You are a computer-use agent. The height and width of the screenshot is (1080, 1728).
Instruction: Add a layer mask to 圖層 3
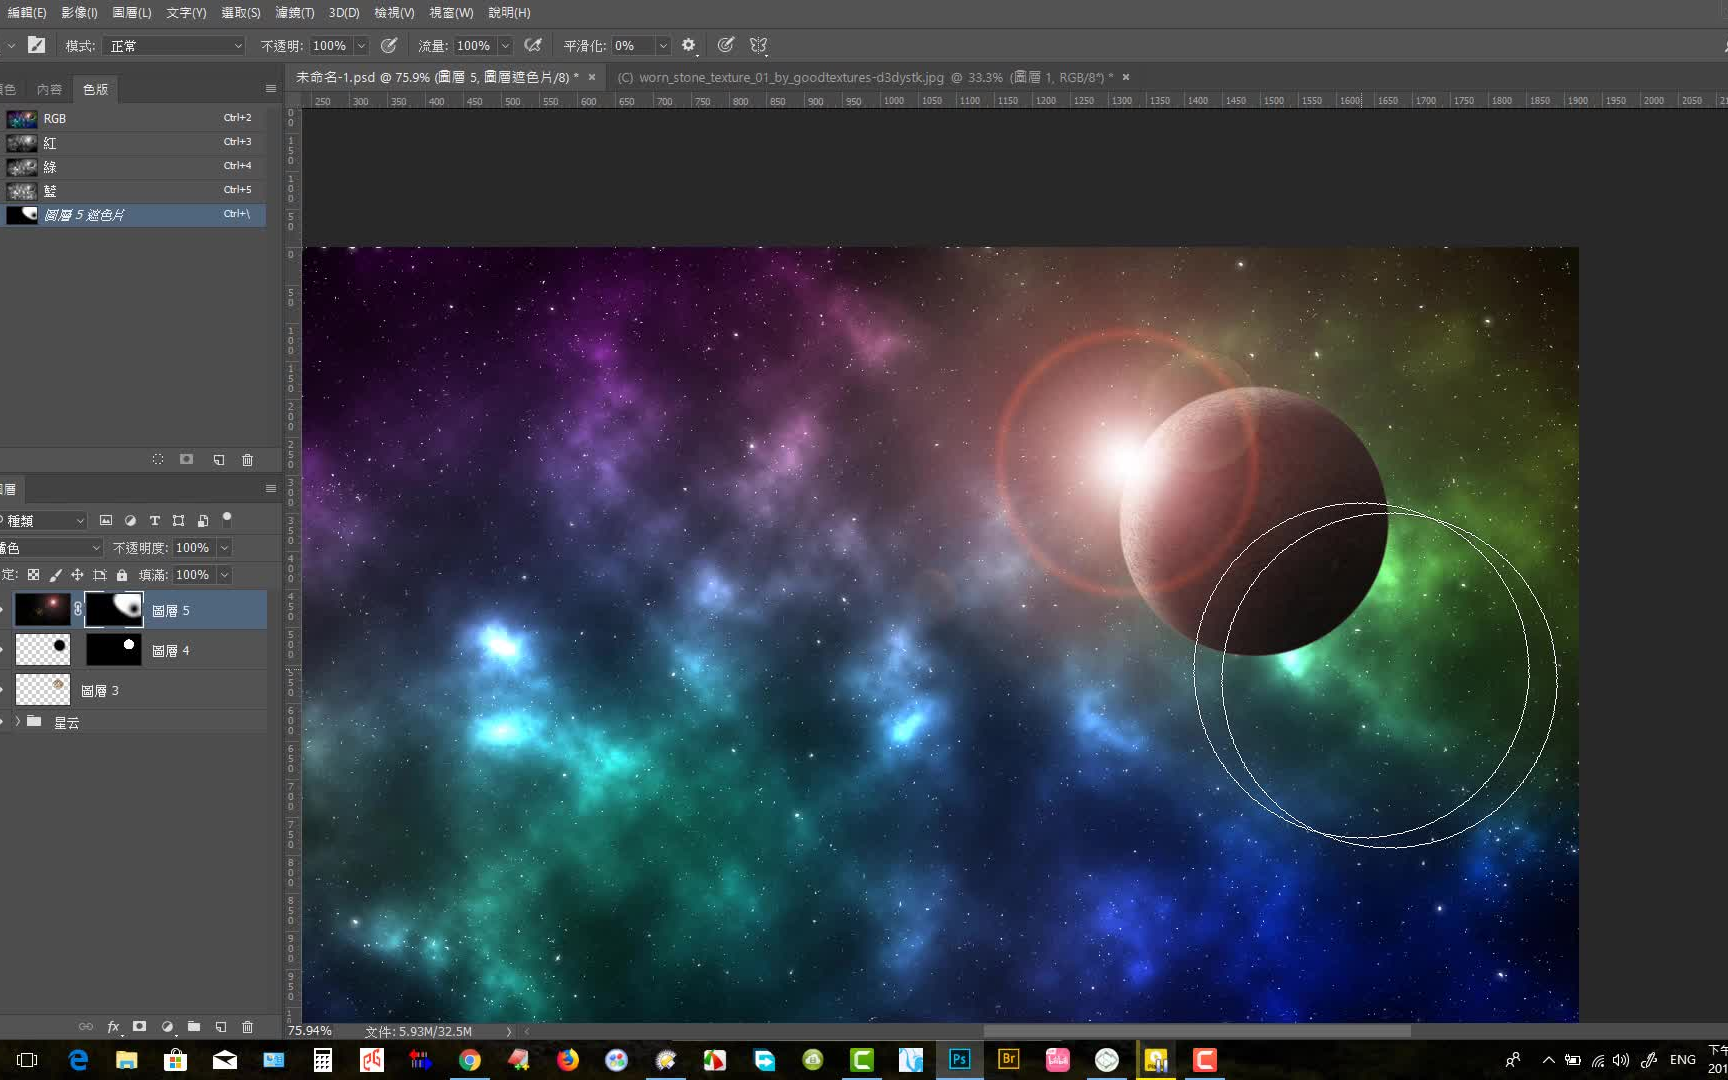coord(139,1026)
